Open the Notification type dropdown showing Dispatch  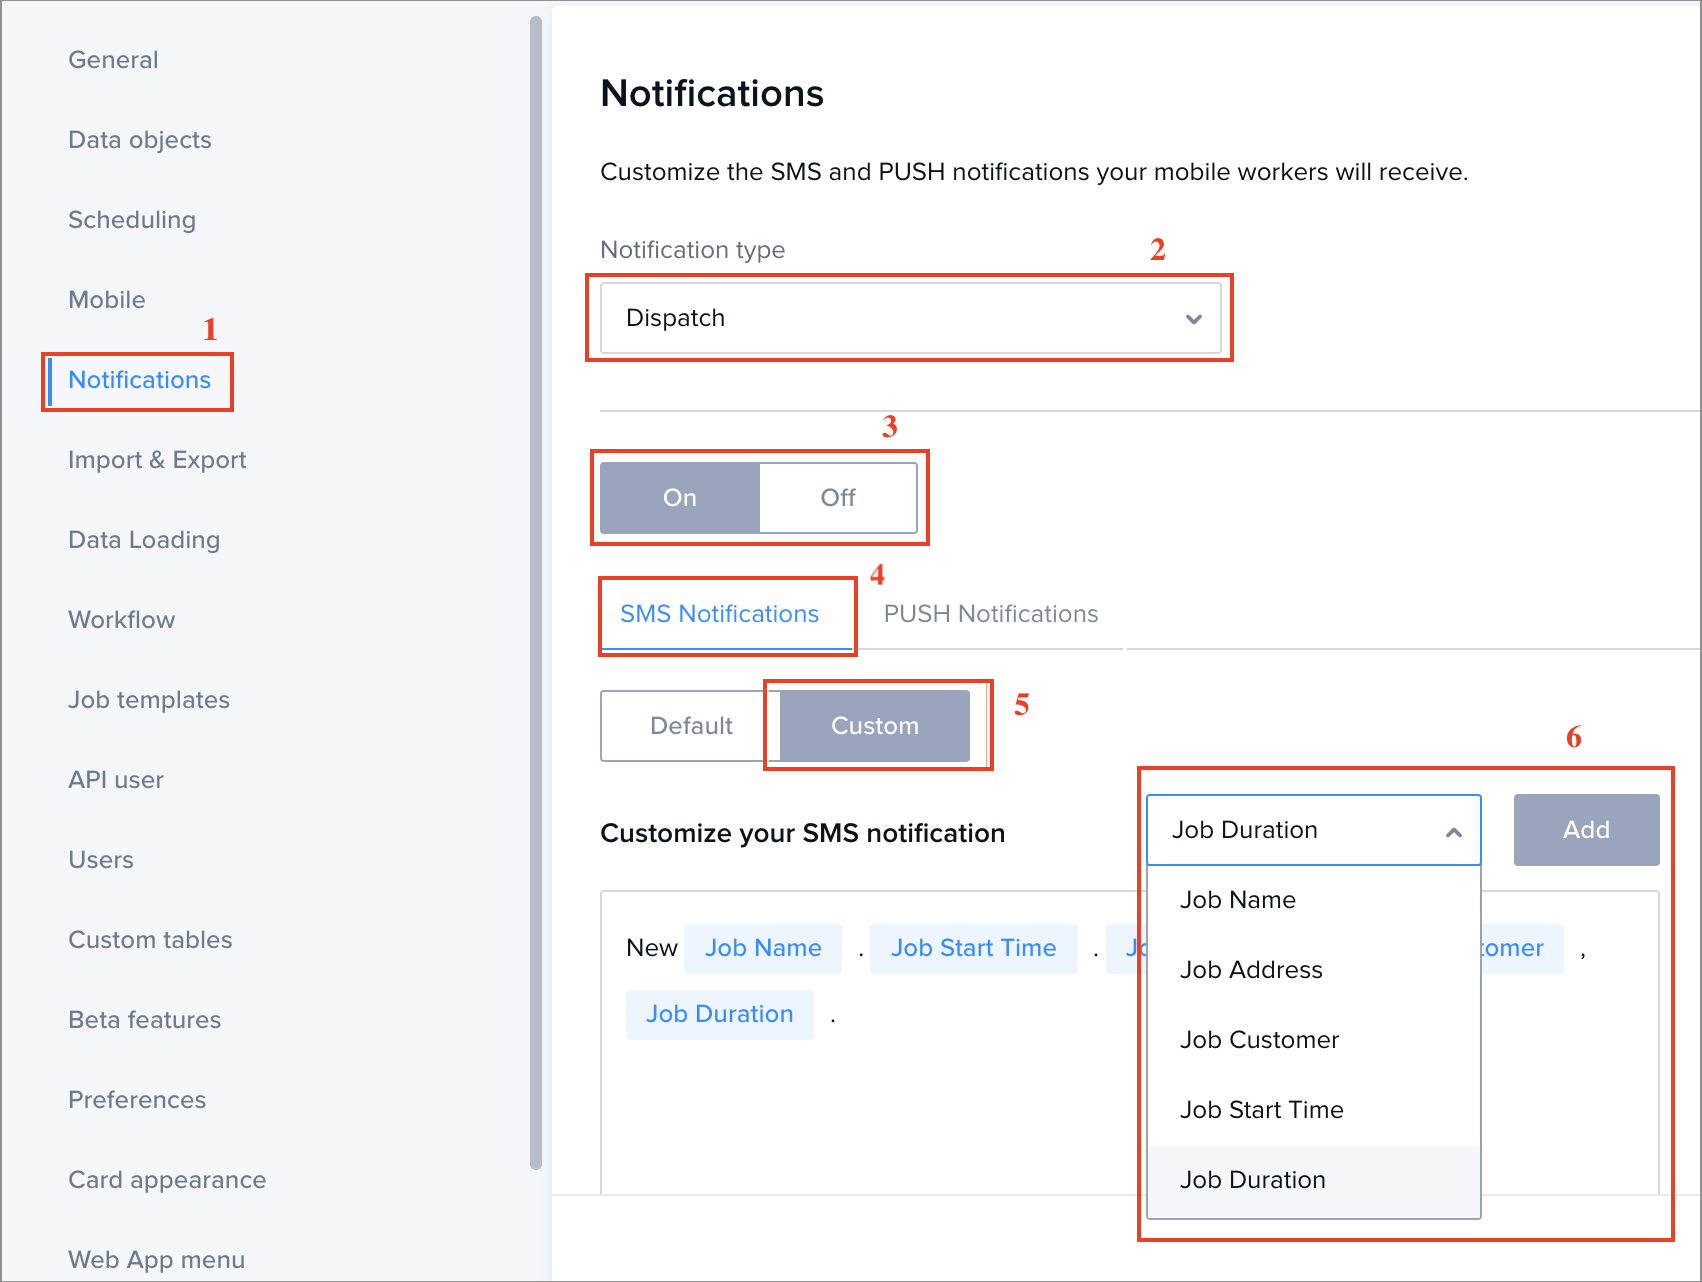(x=908, y=318)
